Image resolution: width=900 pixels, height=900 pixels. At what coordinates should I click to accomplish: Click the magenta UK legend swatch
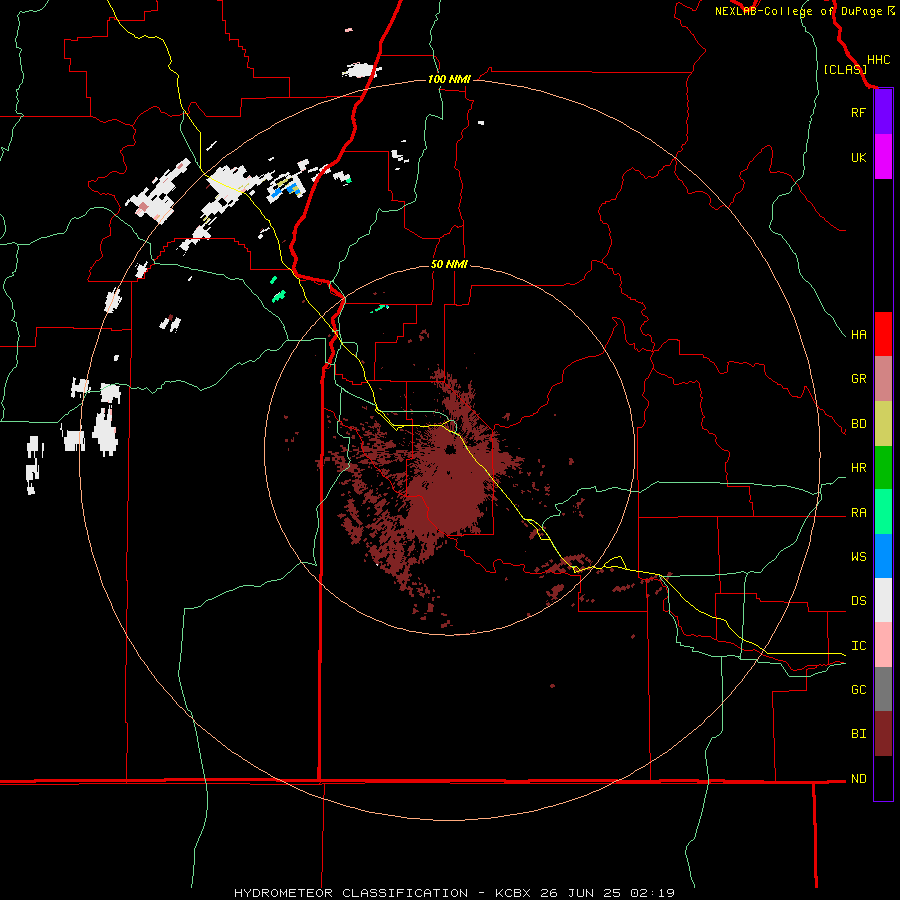[883, 157]
